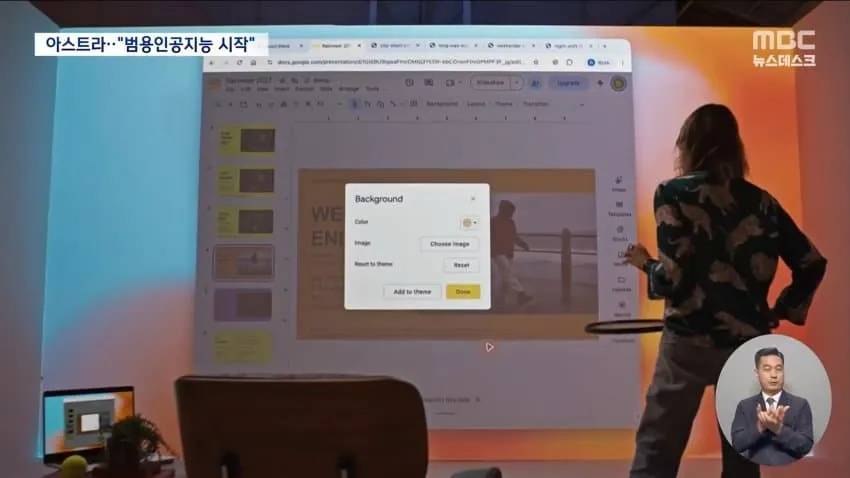850x478 pixels.
Task: Click the Transition toolbar button
Action: click(x=536, y=104)
